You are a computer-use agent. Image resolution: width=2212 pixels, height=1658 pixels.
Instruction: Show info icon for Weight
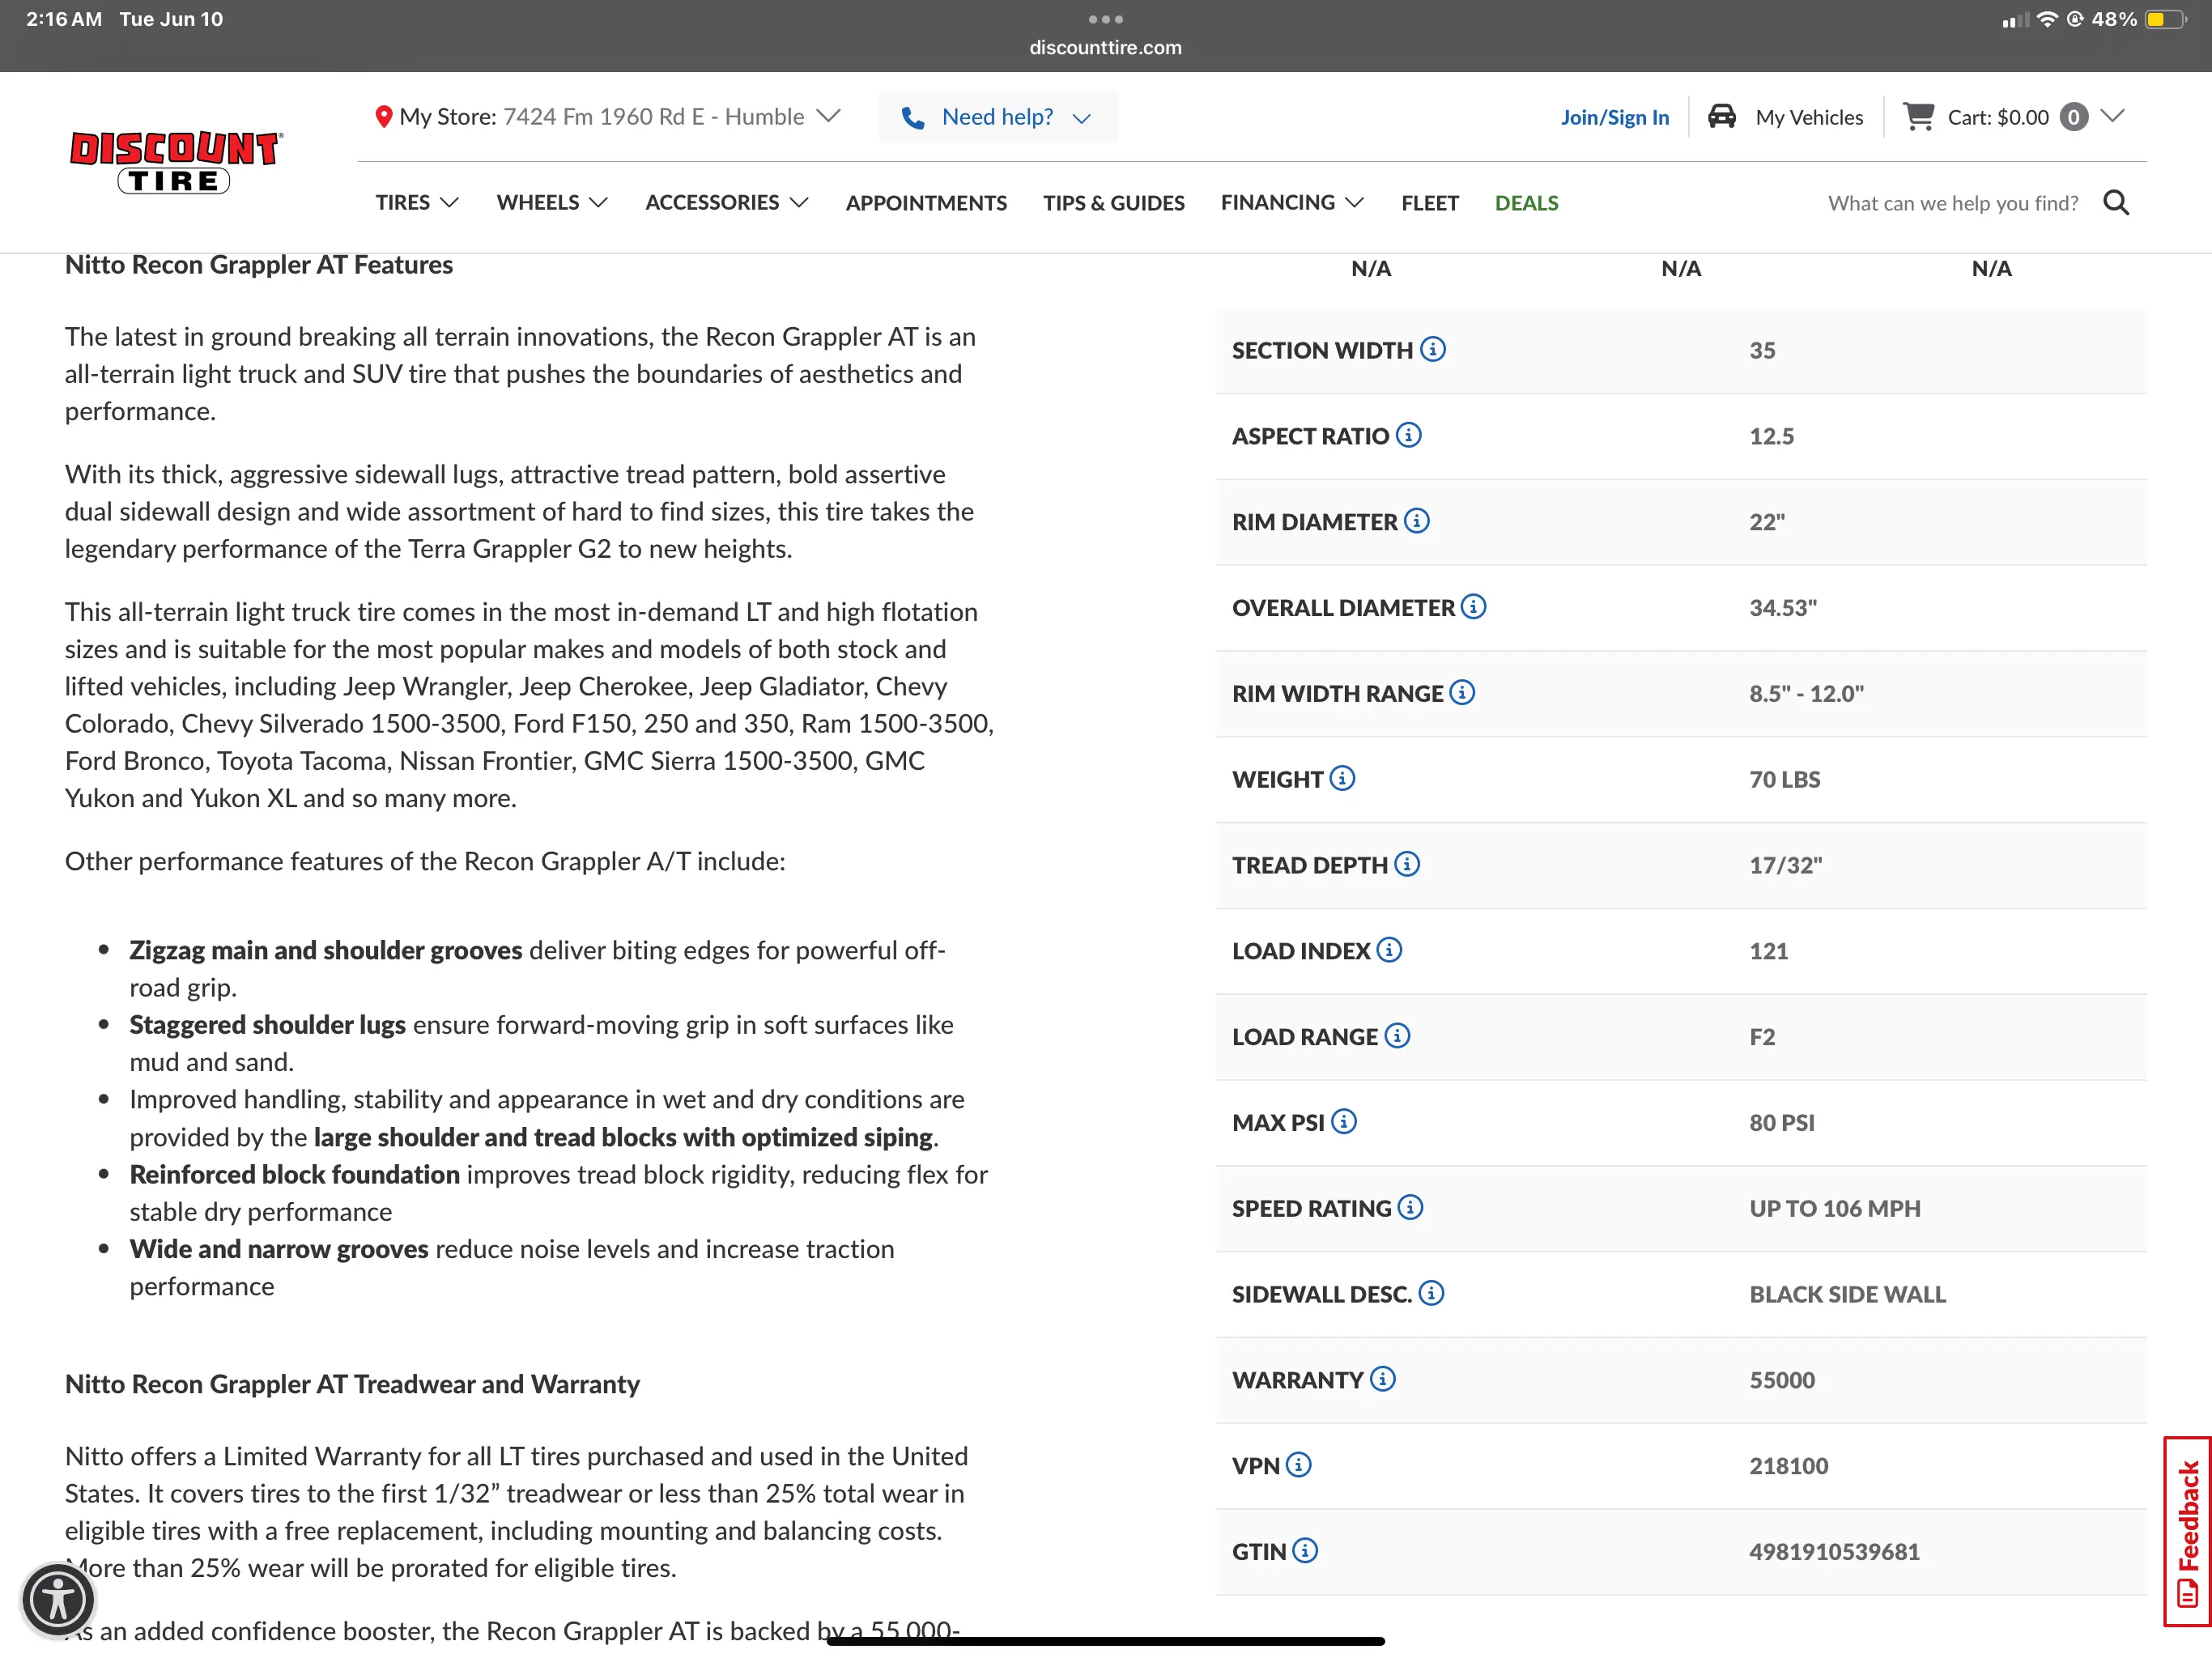click(1342, 778)
